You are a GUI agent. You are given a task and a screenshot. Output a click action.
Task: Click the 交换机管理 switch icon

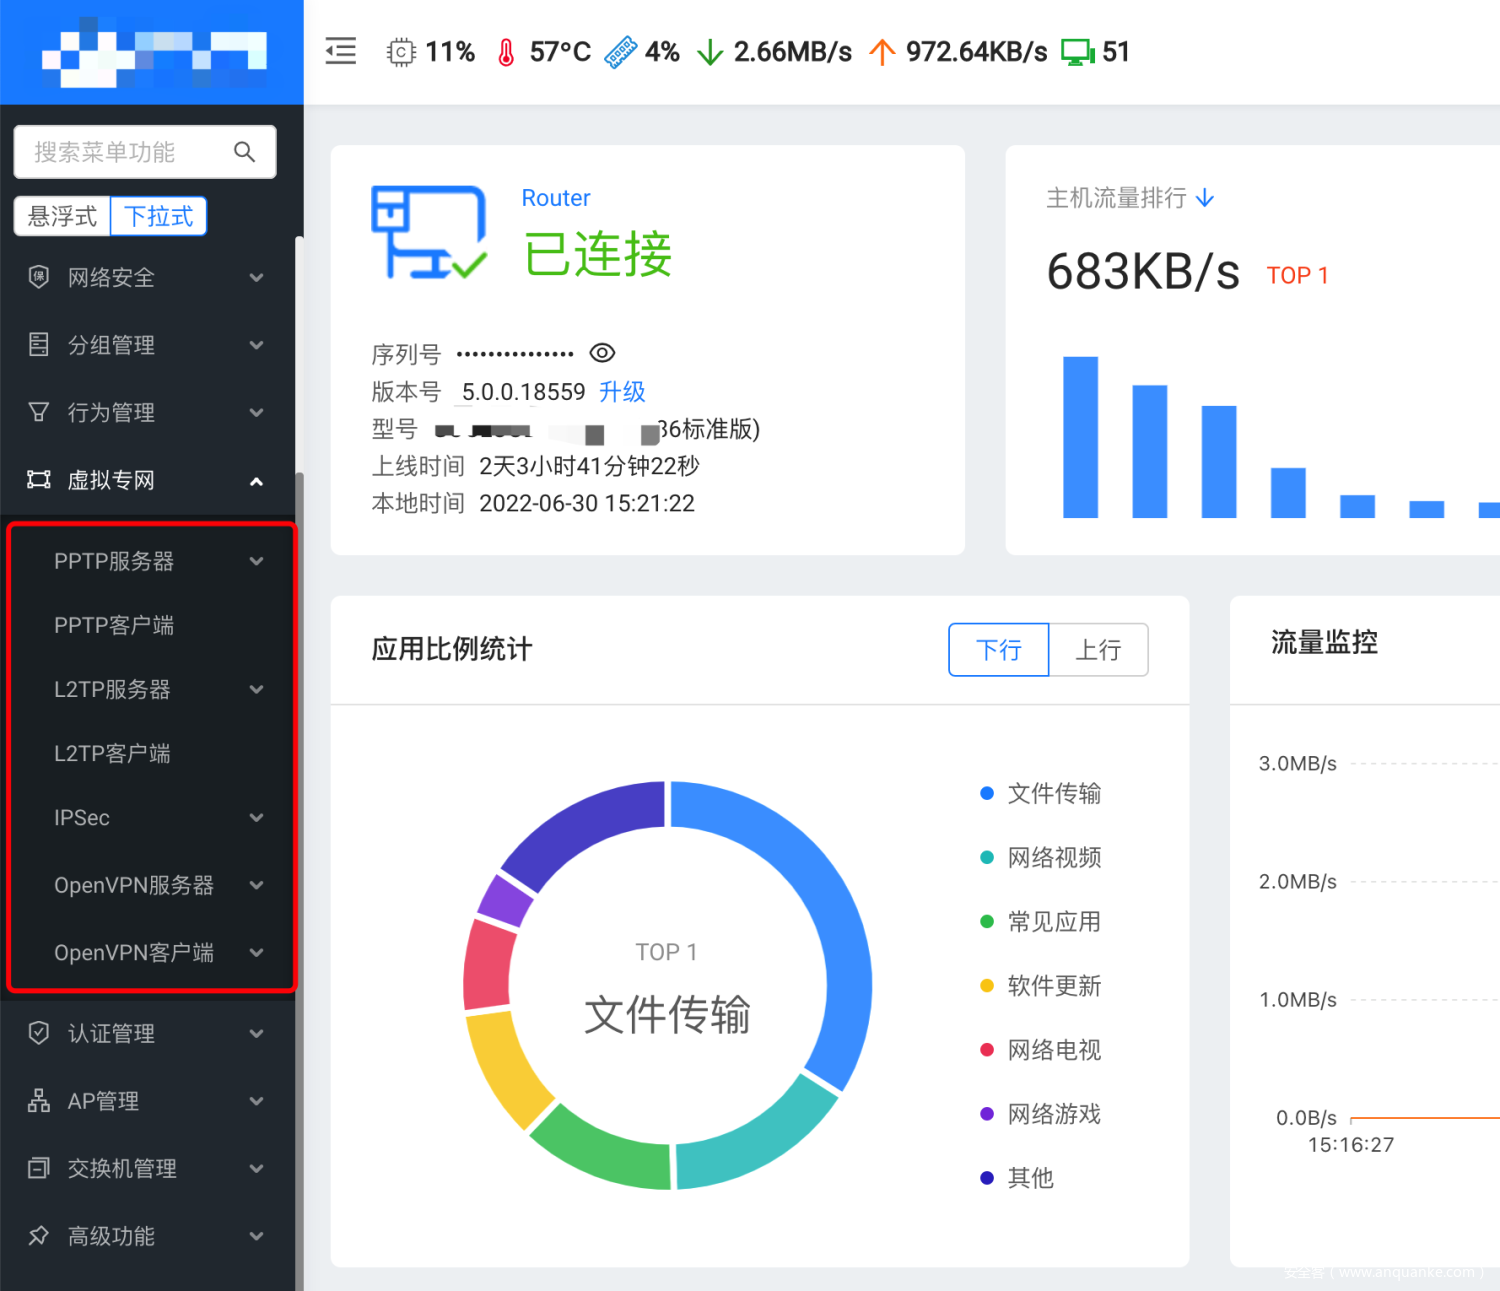coord(39,1168)
